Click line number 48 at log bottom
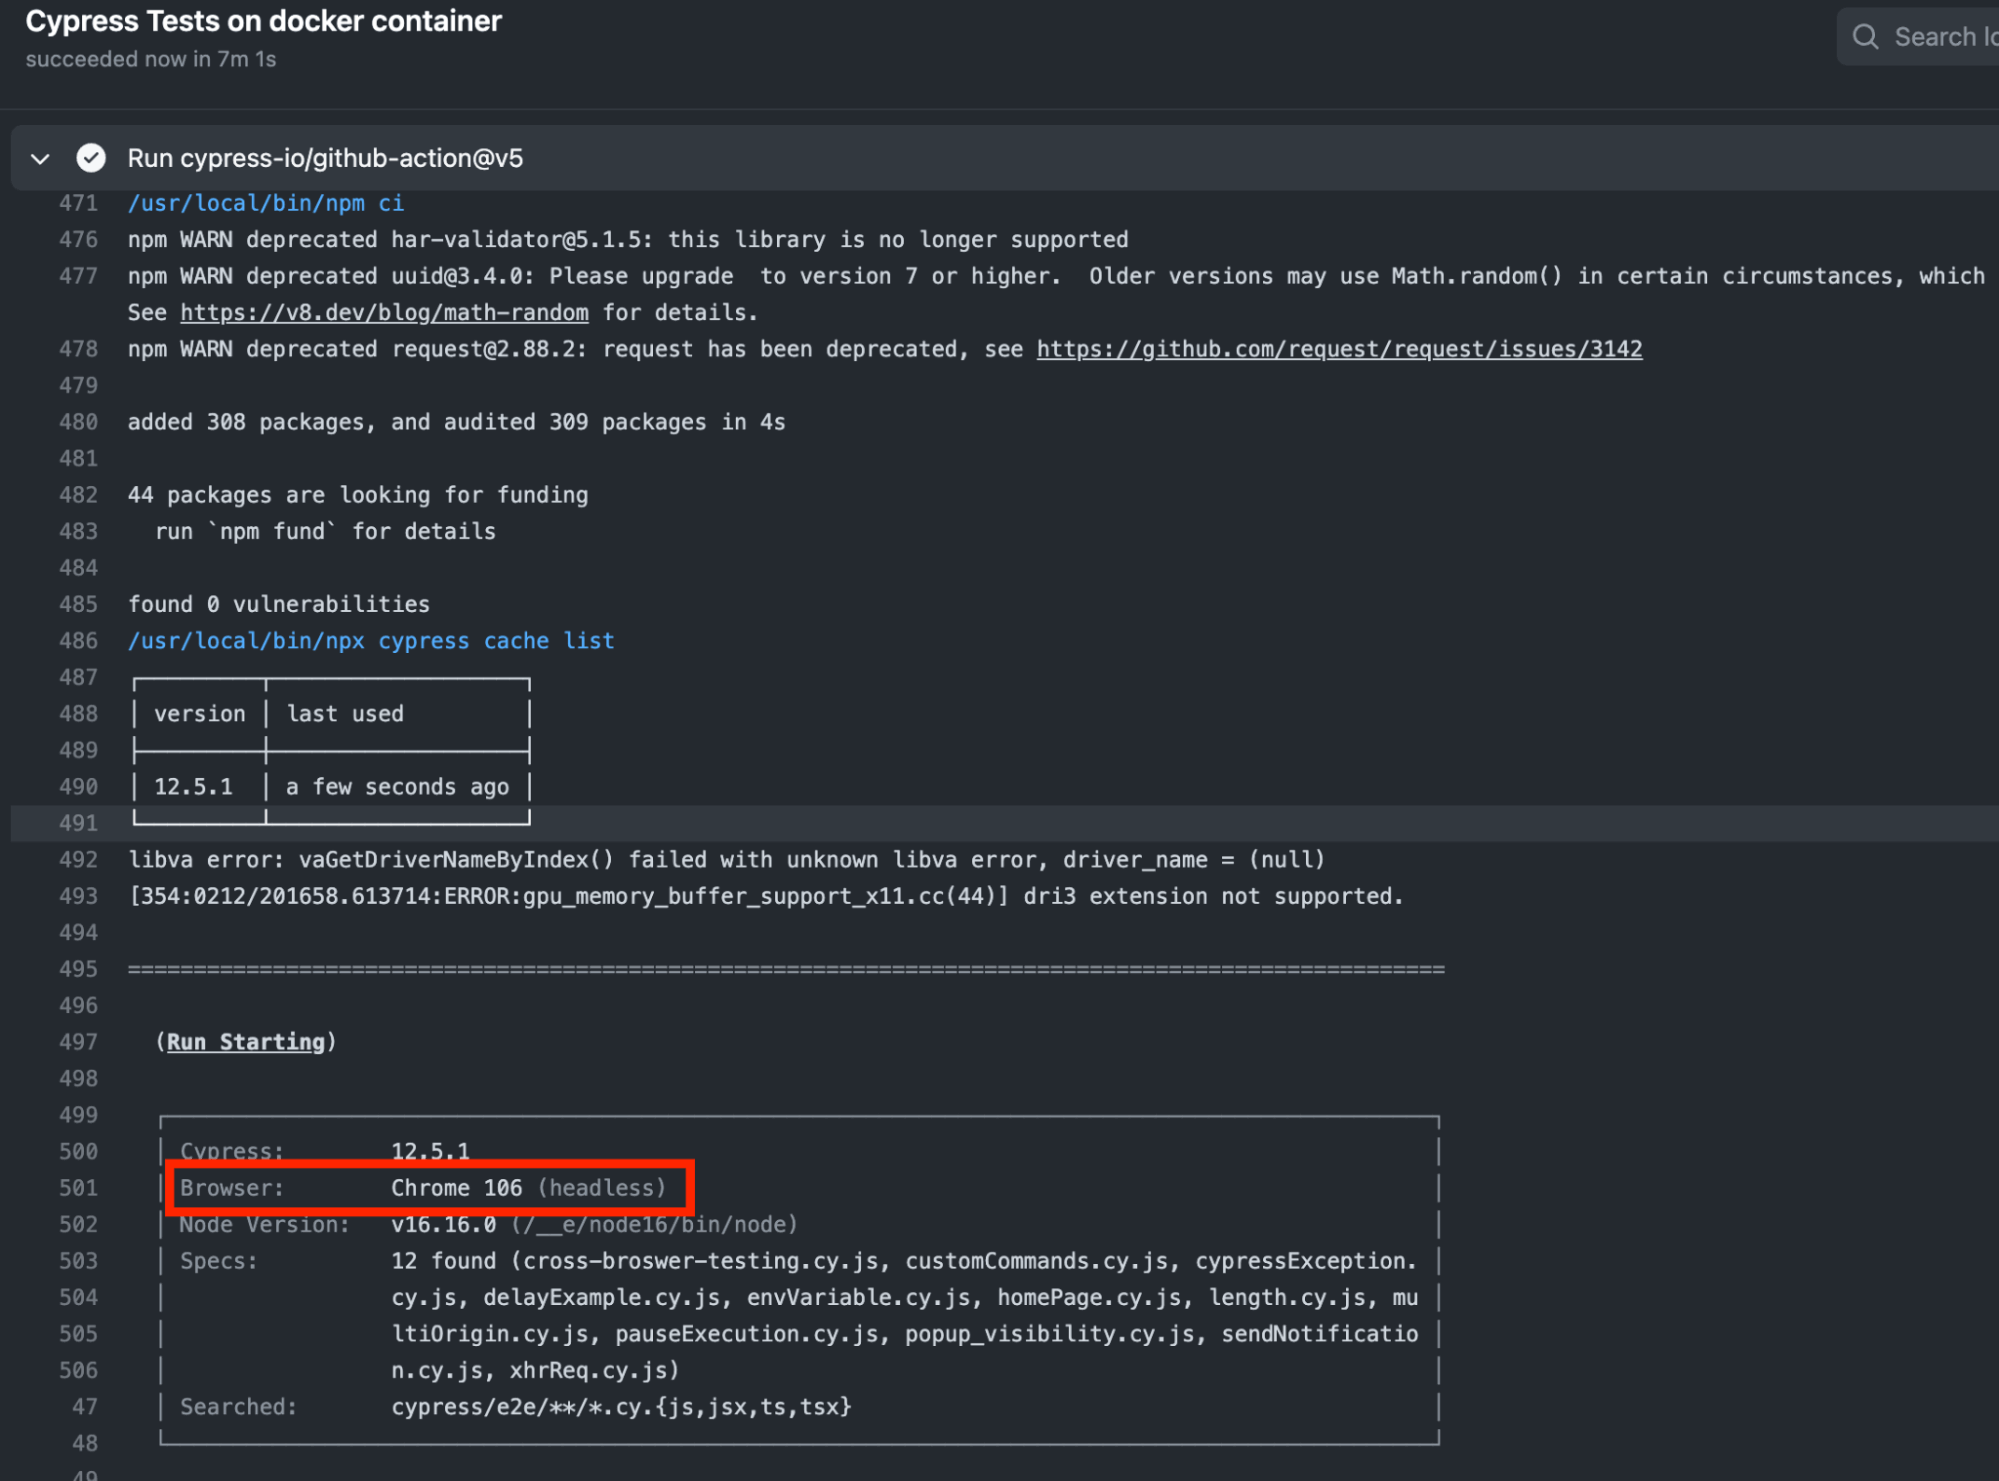The width and height of the screenshot is (1999, 1481). pyautogui.click(x=85, y=1442)
